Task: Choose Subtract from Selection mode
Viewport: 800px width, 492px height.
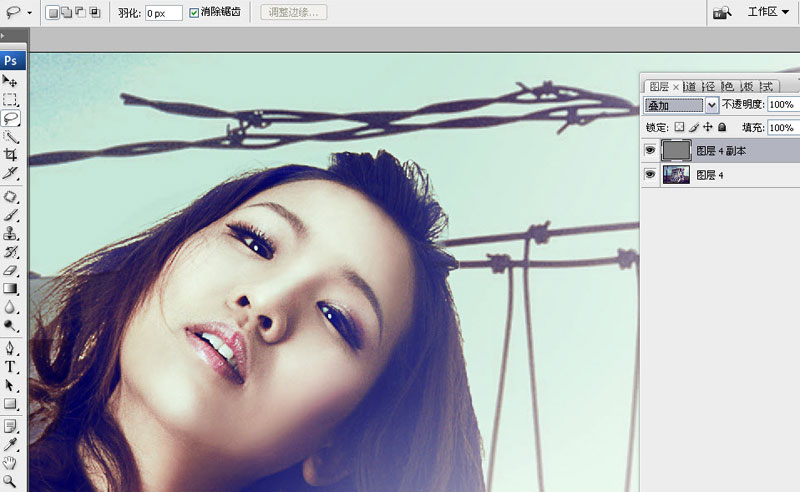Action: [x=81, y=12]
